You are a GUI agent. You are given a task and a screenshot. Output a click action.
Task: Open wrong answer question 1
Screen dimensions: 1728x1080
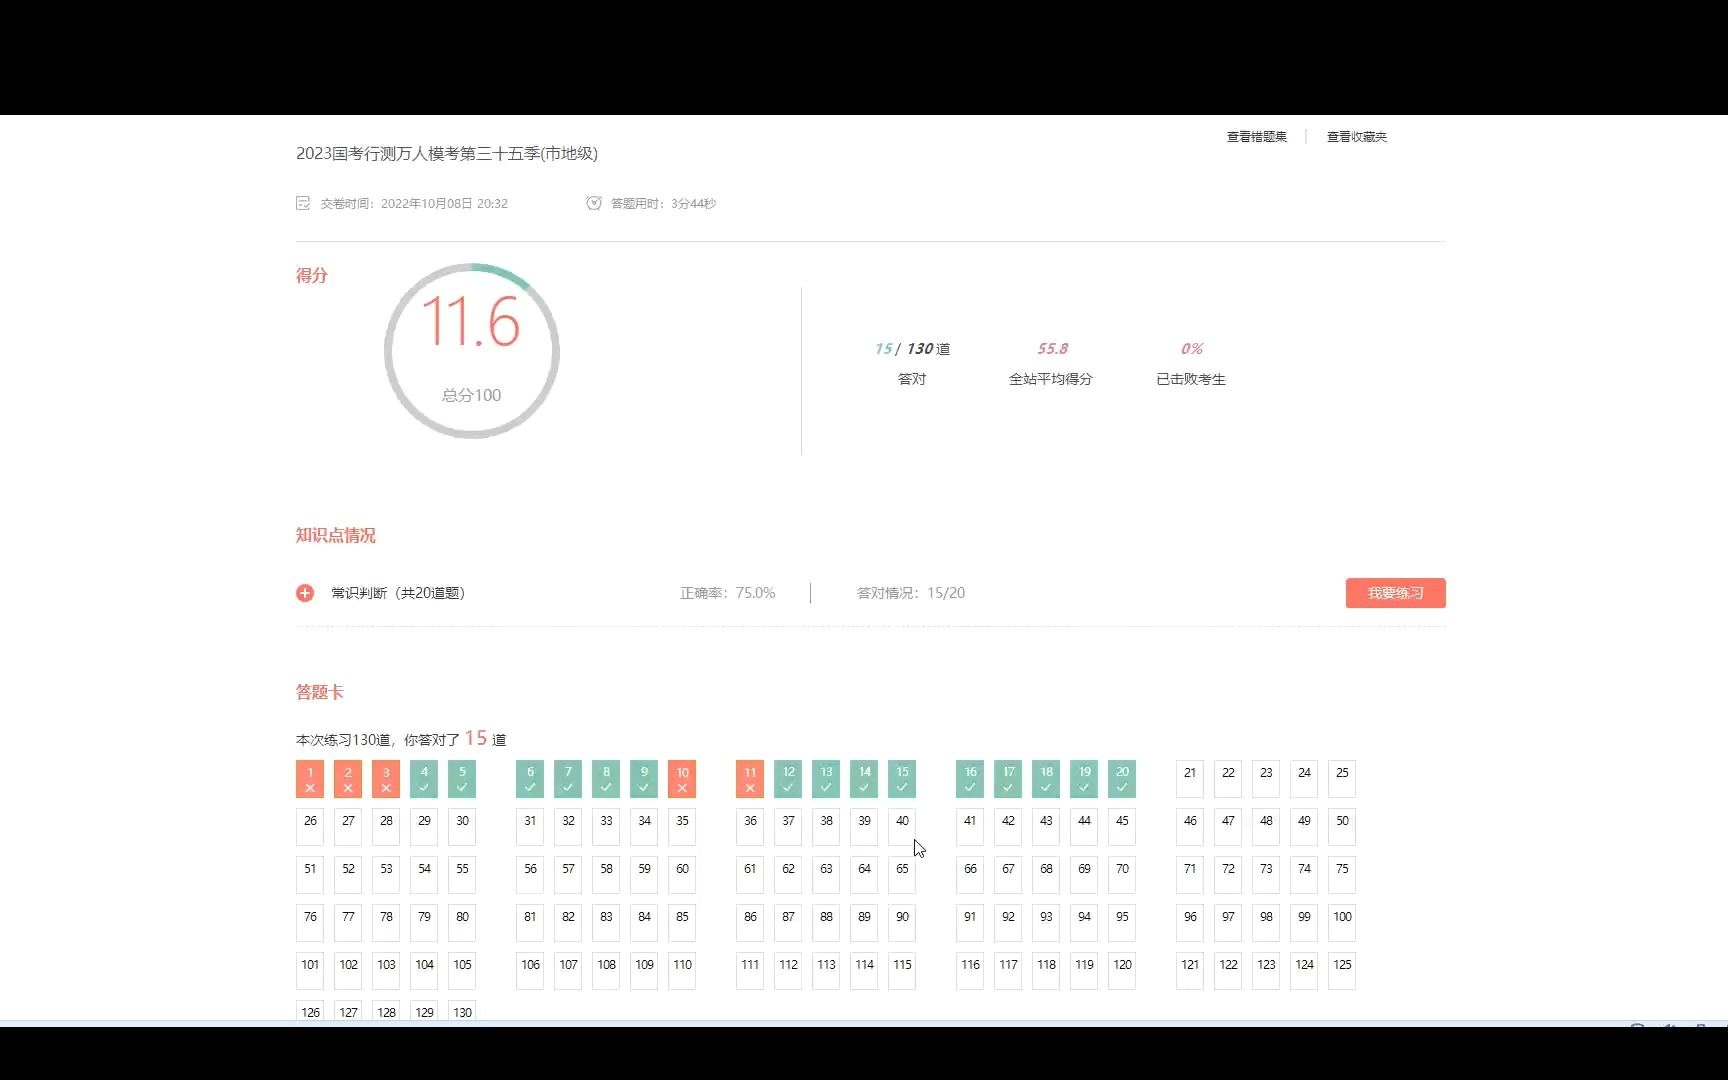point(310,779)
